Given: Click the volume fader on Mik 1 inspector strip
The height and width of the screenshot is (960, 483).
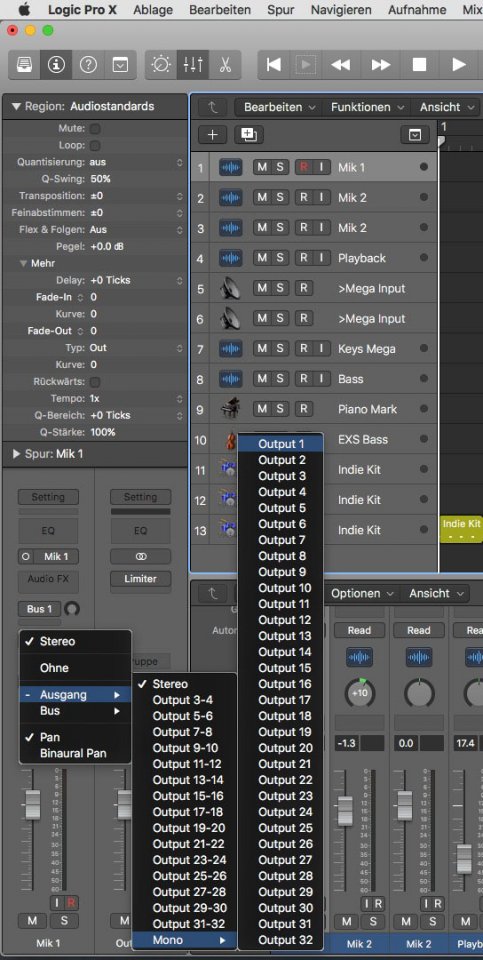Looking at the screenshot, I should point(32,804).
